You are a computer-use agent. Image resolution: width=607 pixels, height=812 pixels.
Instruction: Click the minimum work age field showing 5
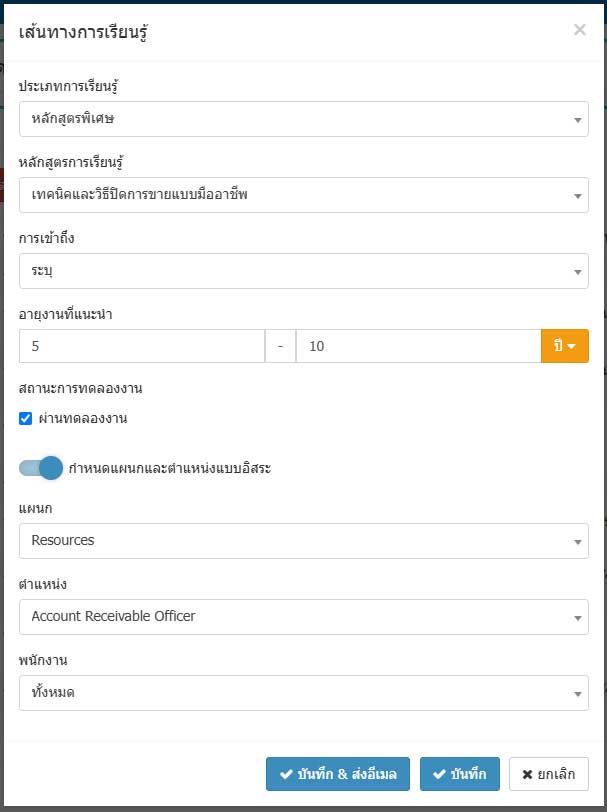pyautogui.click(x=142, y=346)
